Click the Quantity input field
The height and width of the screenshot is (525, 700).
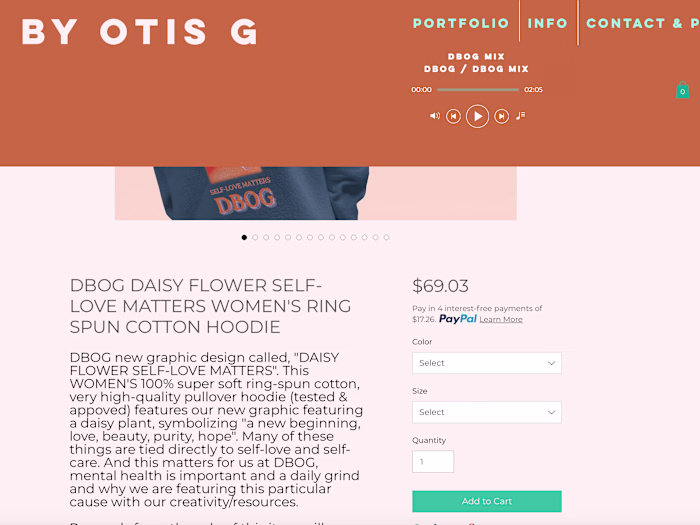point(433,462)
